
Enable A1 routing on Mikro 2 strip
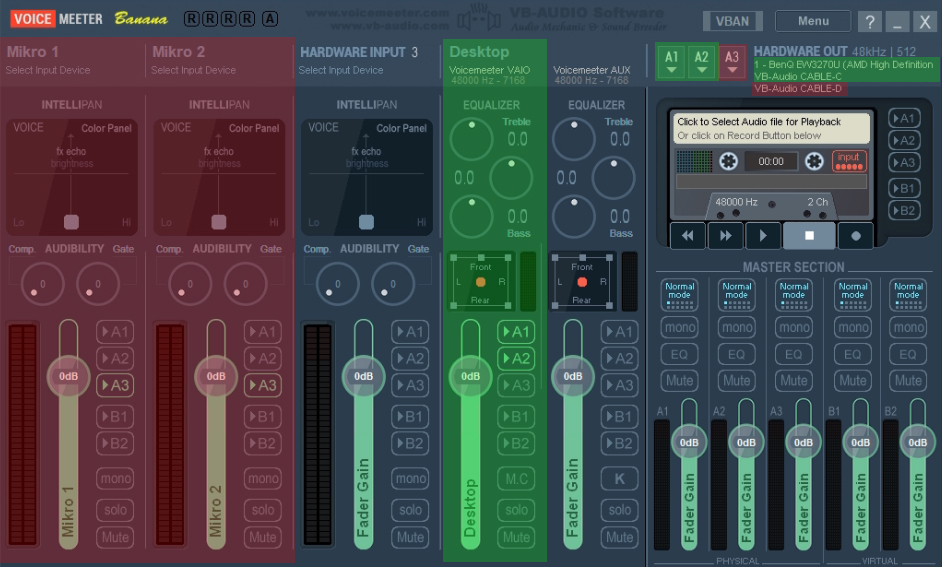click(x=263, y=332)
